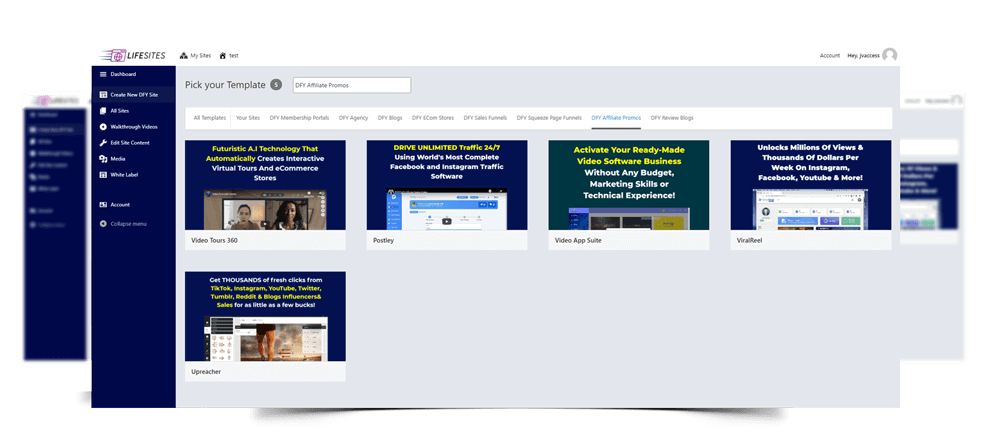Click the Account card icon in sidebar

103,204
